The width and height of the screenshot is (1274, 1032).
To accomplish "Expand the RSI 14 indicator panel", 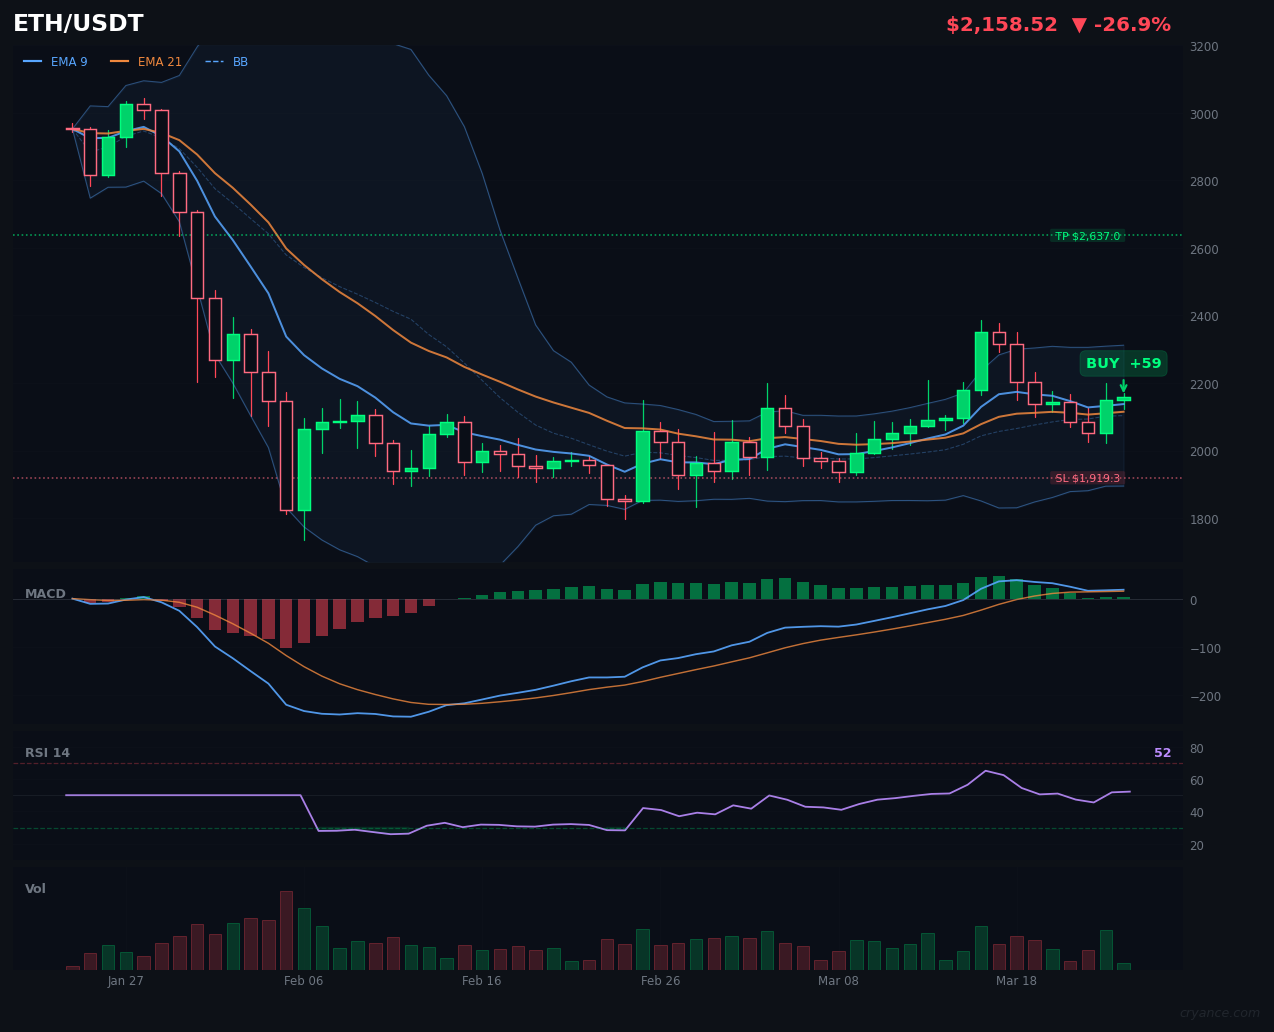I will pos(50,752).
